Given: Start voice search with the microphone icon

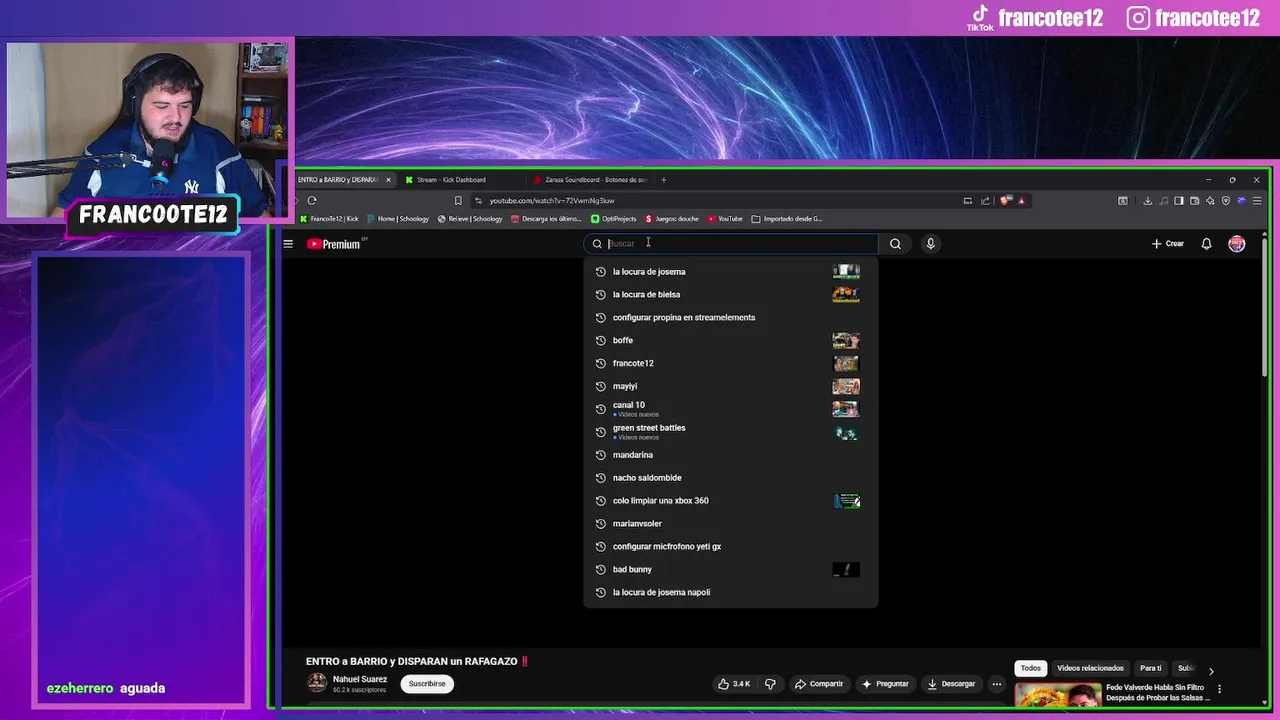Looking at the screenshot, I should pos(930,244).
